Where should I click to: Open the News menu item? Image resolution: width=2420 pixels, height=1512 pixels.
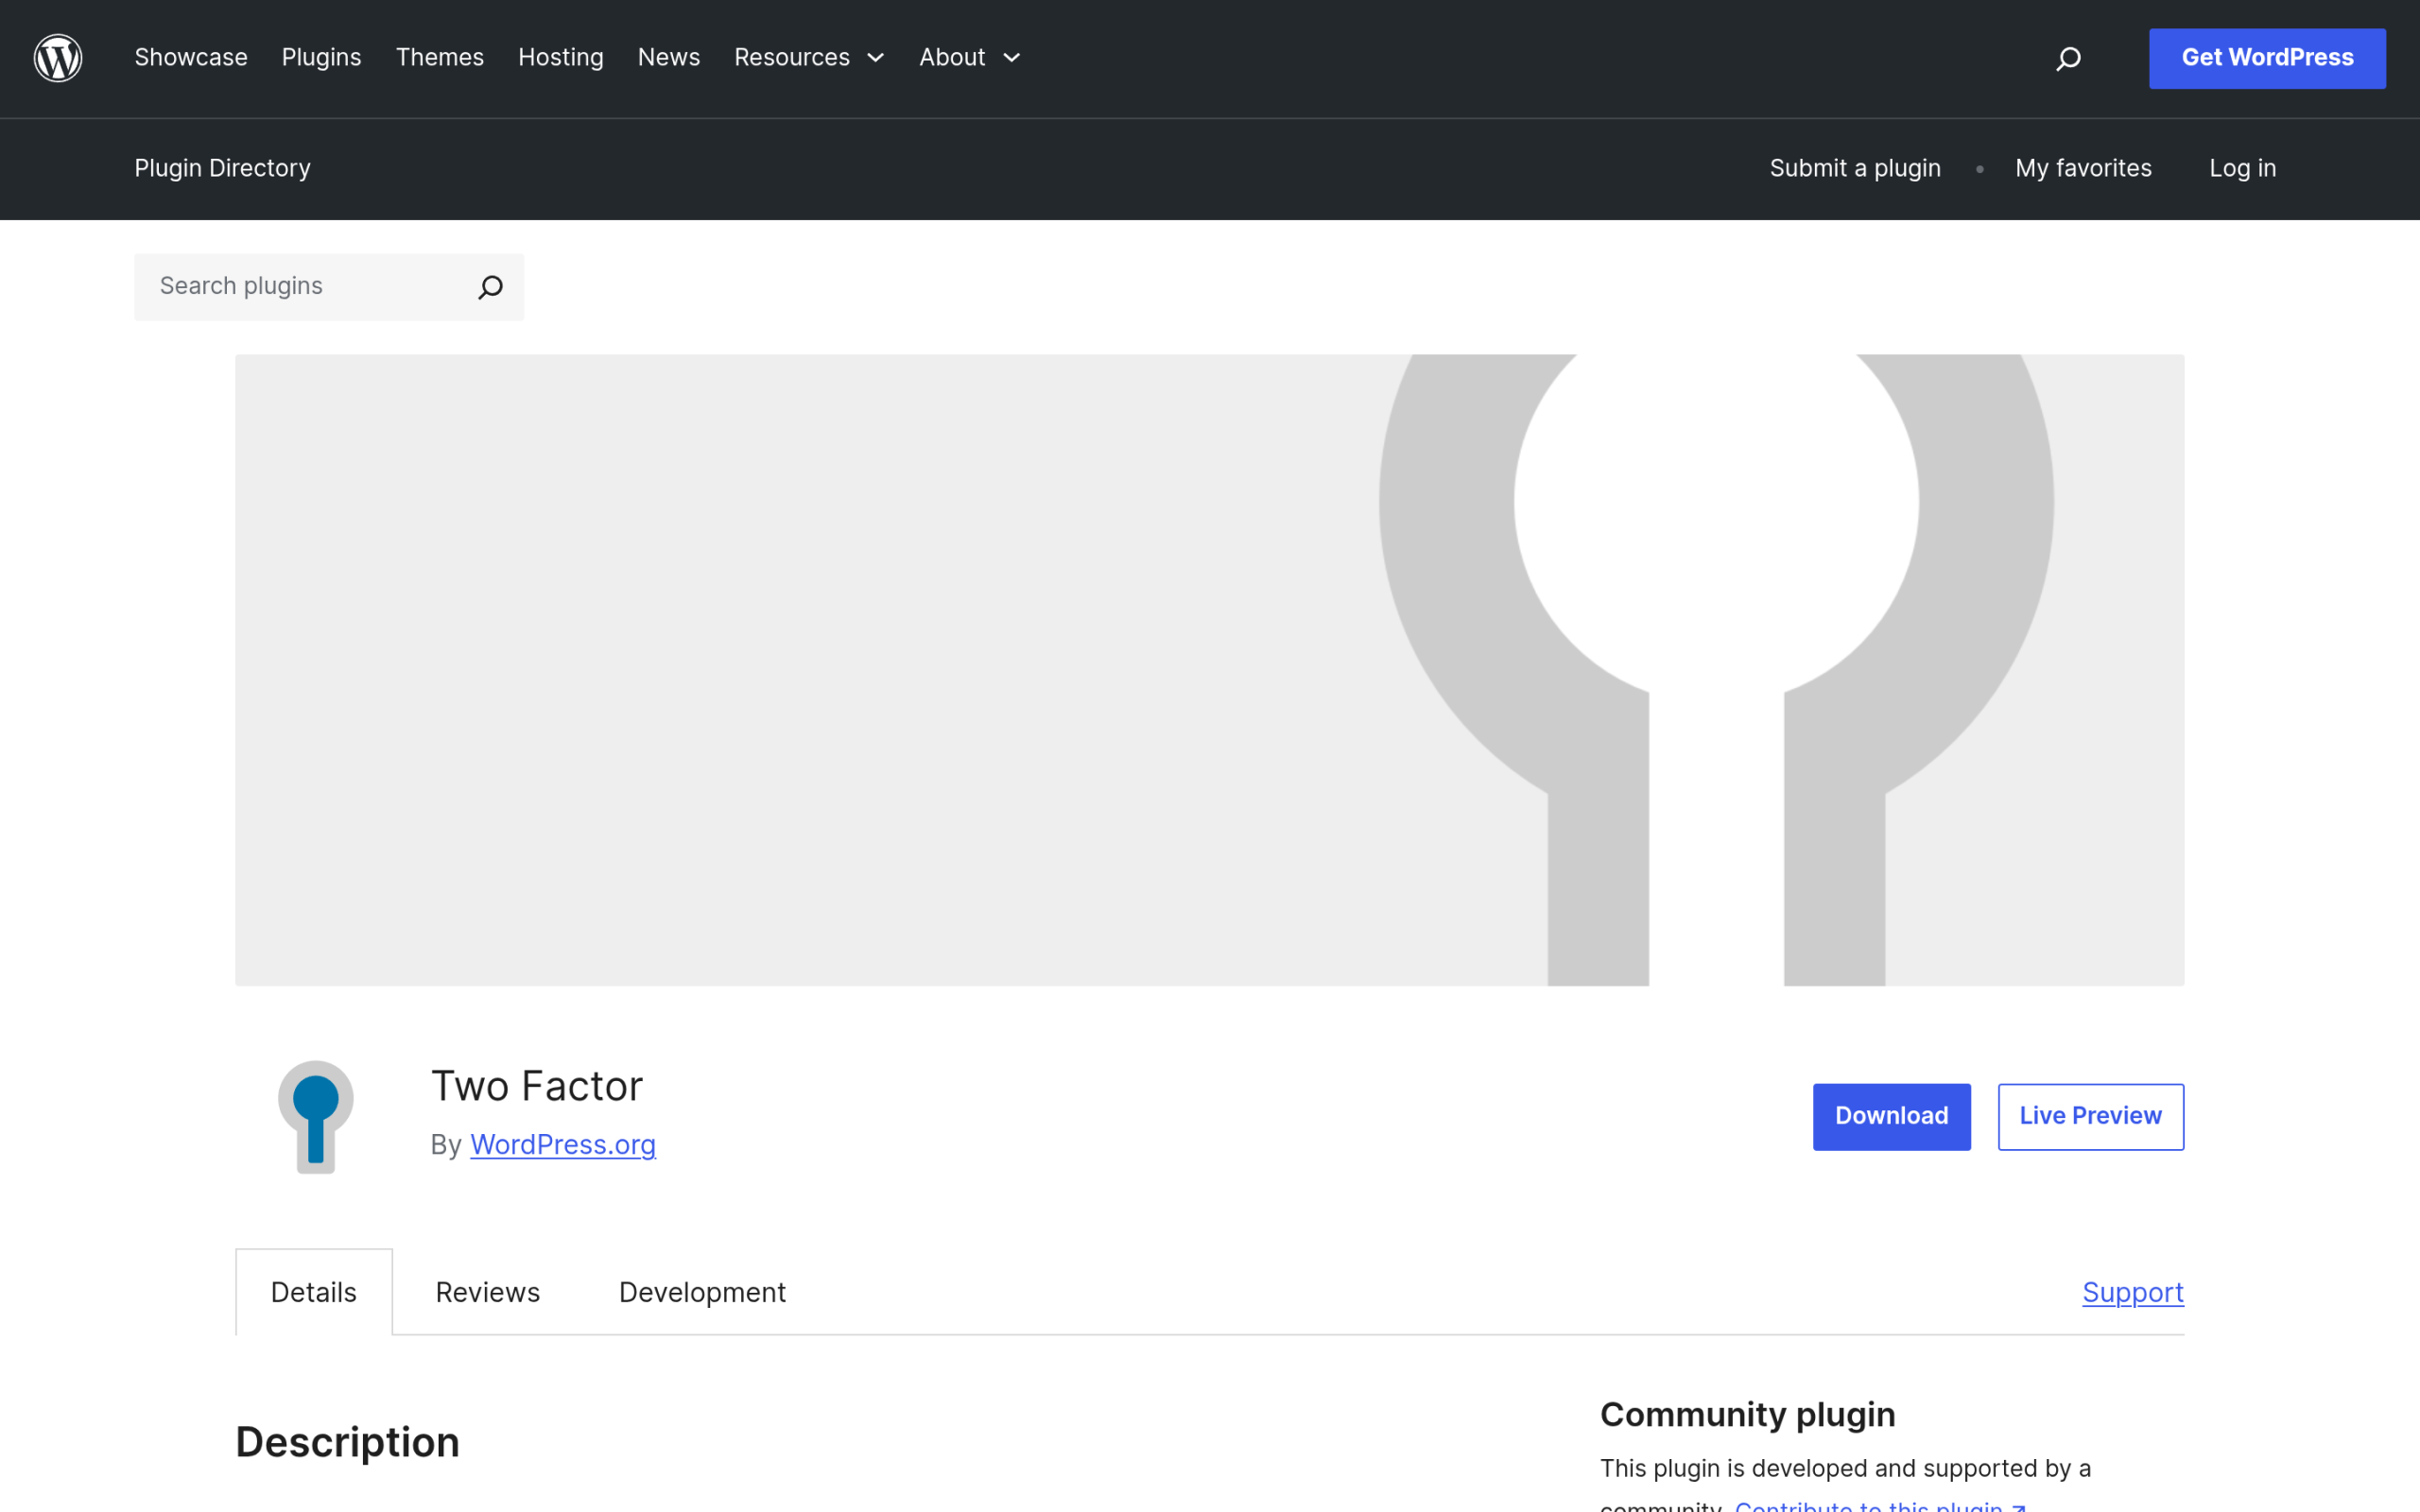(669, 58)
